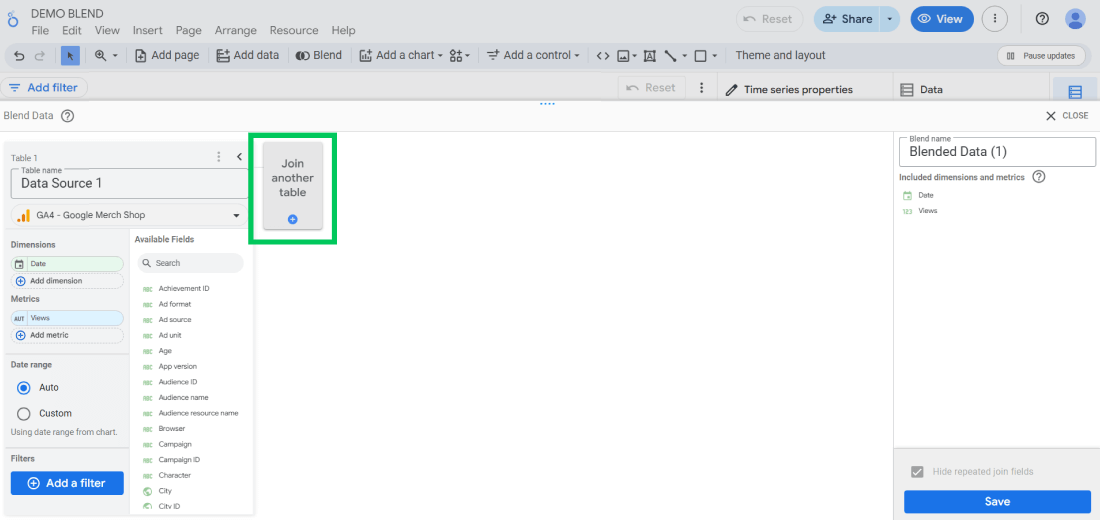Click the undo arrow in the toolbar
1100x520 pixels.
19,56
